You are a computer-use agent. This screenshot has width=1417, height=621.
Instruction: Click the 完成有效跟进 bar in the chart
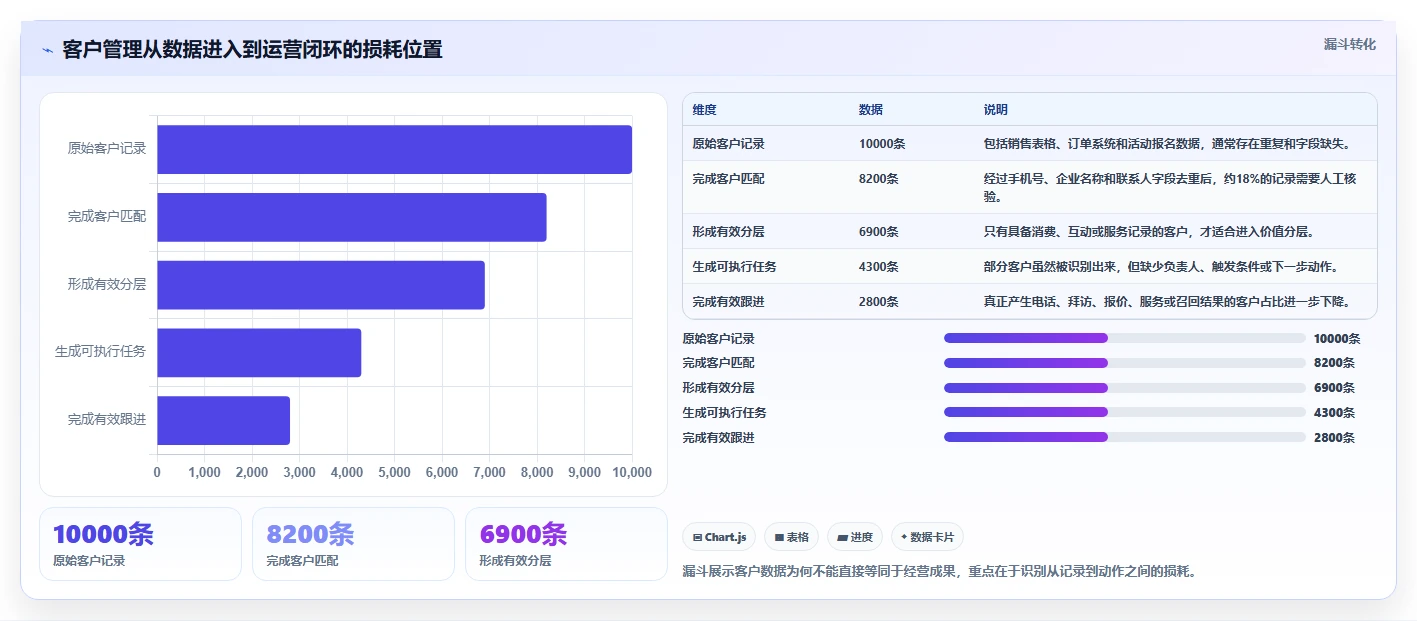tap(223, 420)
